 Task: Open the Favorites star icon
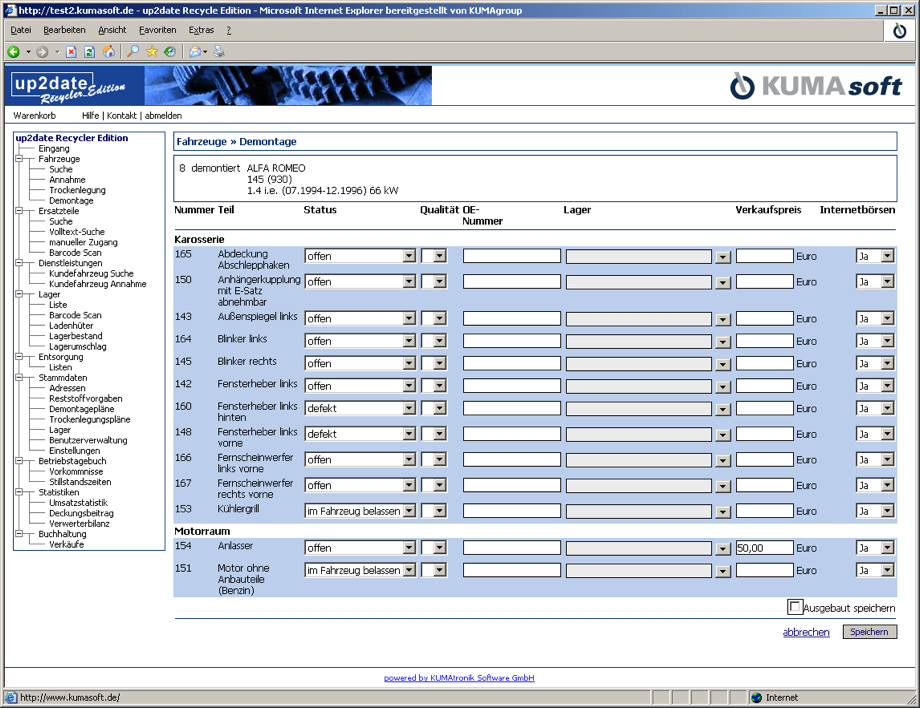pyautogui.click(x=152, y=52)
